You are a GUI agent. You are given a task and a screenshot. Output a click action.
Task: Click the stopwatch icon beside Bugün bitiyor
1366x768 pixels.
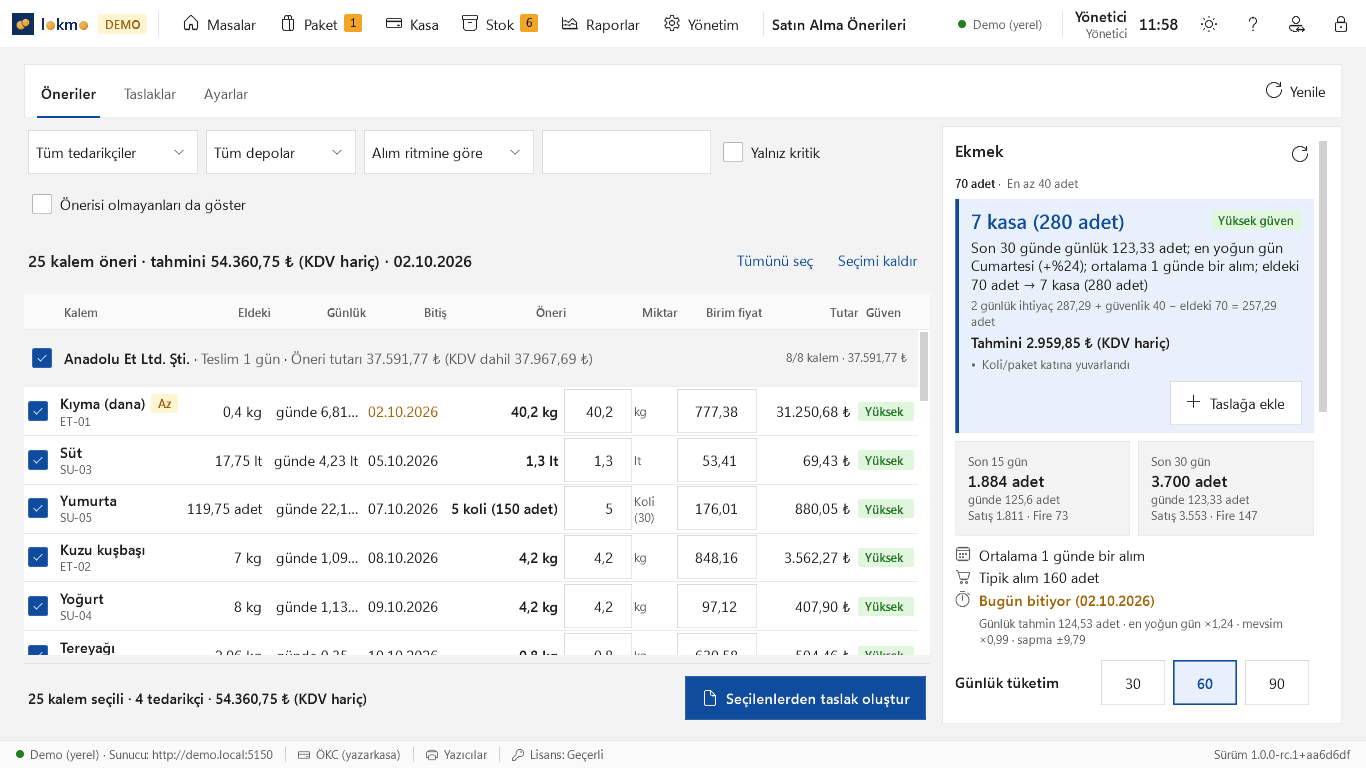pos(963,600)
